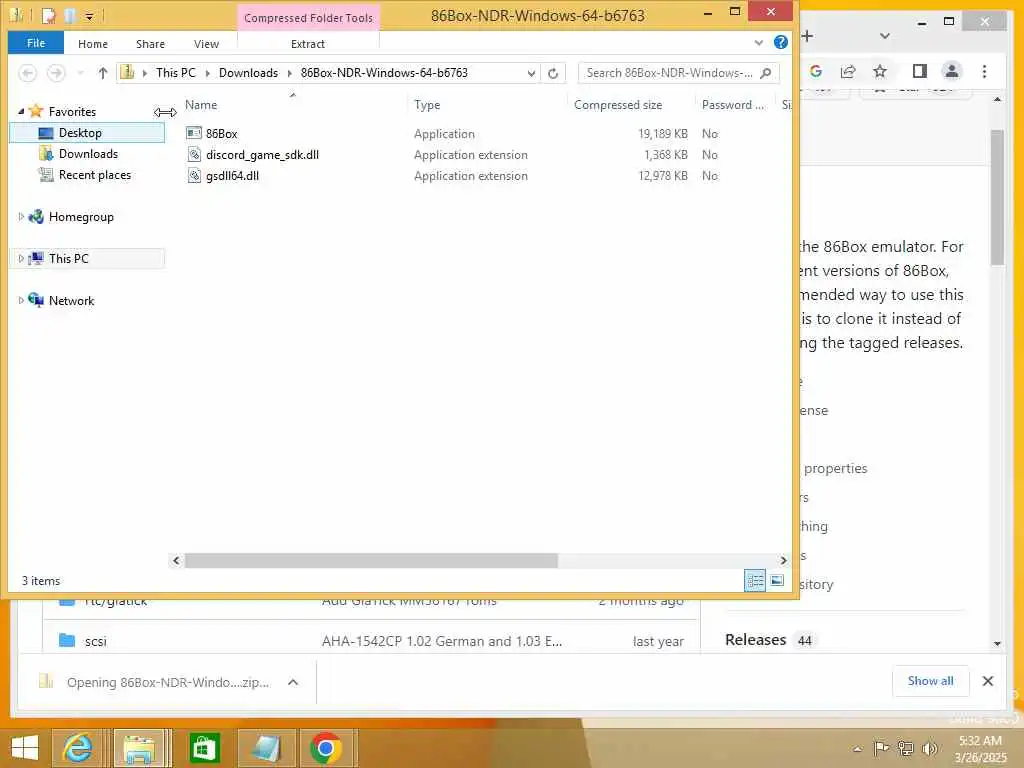Select gsdll64.dll file
The image size is (1024, 768).
click(232, 176)
